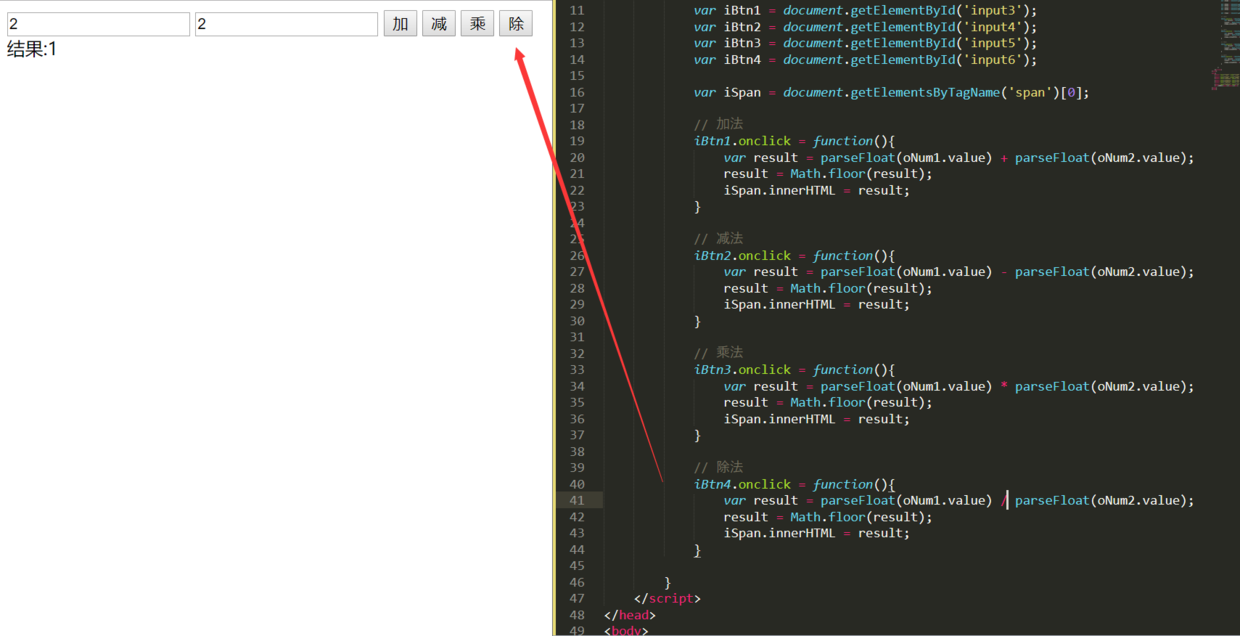The height and width of the screenshot is (636, 1240).
Task: Click the // 乘法 comment
Action: (x=718, y=353)
